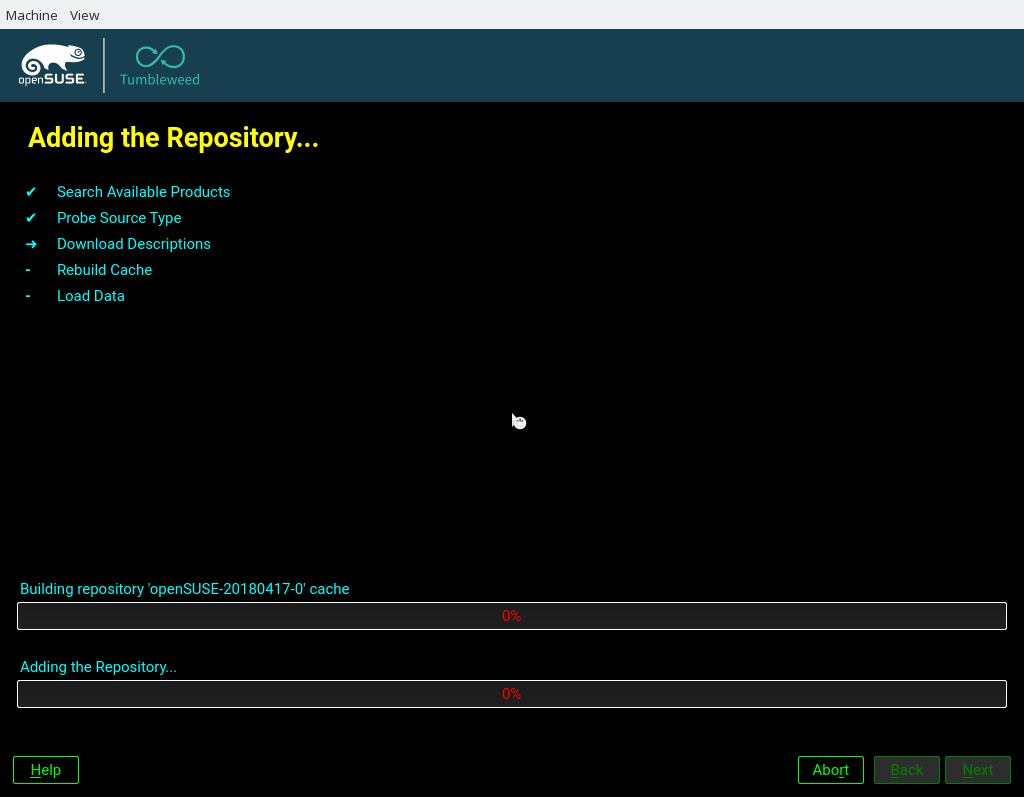
Task: Open the View menu
Action: click(84, 15)
